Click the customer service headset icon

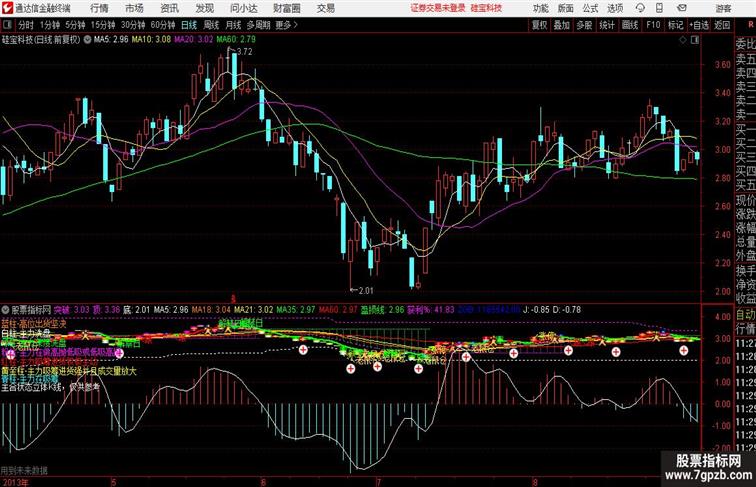(640, 8)
